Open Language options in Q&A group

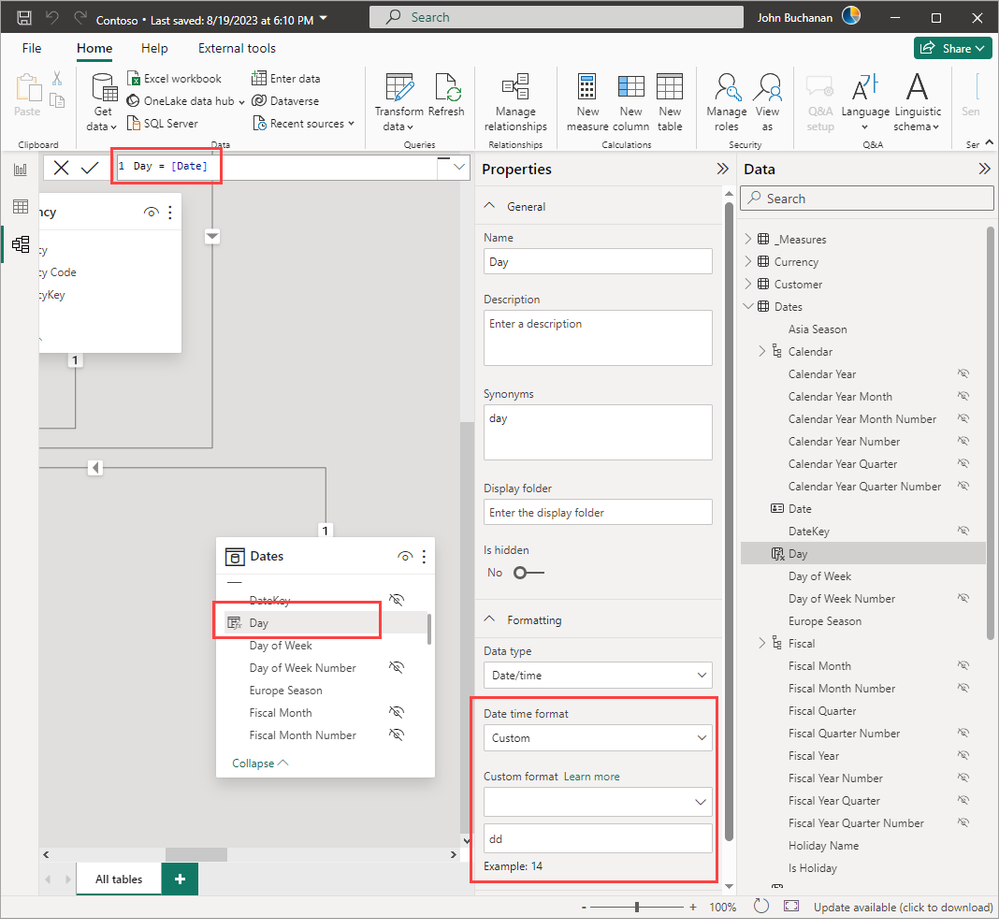(865, 102)
